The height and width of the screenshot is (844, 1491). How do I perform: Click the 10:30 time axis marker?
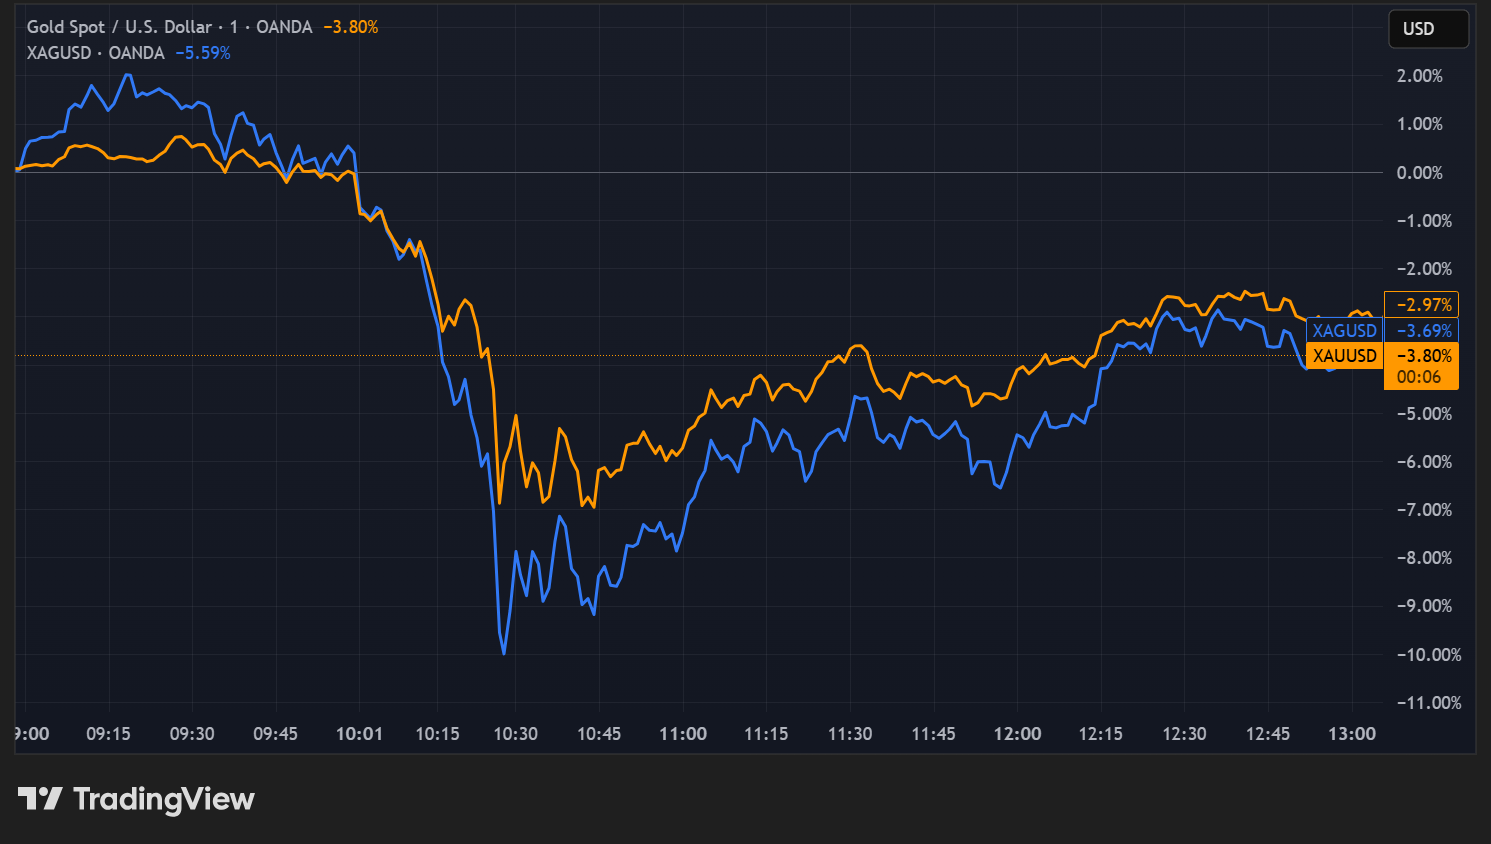[515, 734]
